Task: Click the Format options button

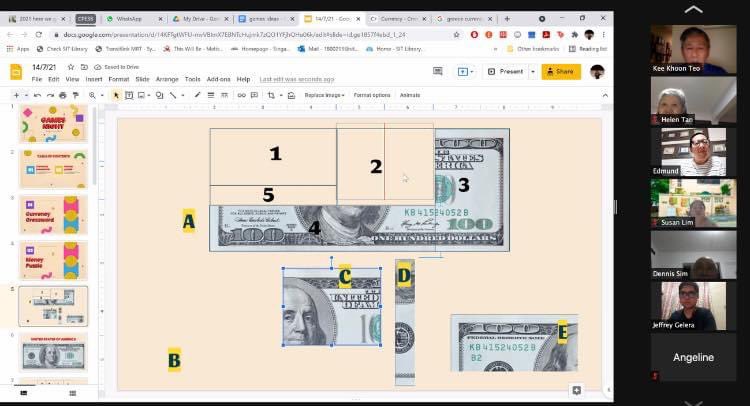Action: 372,95
